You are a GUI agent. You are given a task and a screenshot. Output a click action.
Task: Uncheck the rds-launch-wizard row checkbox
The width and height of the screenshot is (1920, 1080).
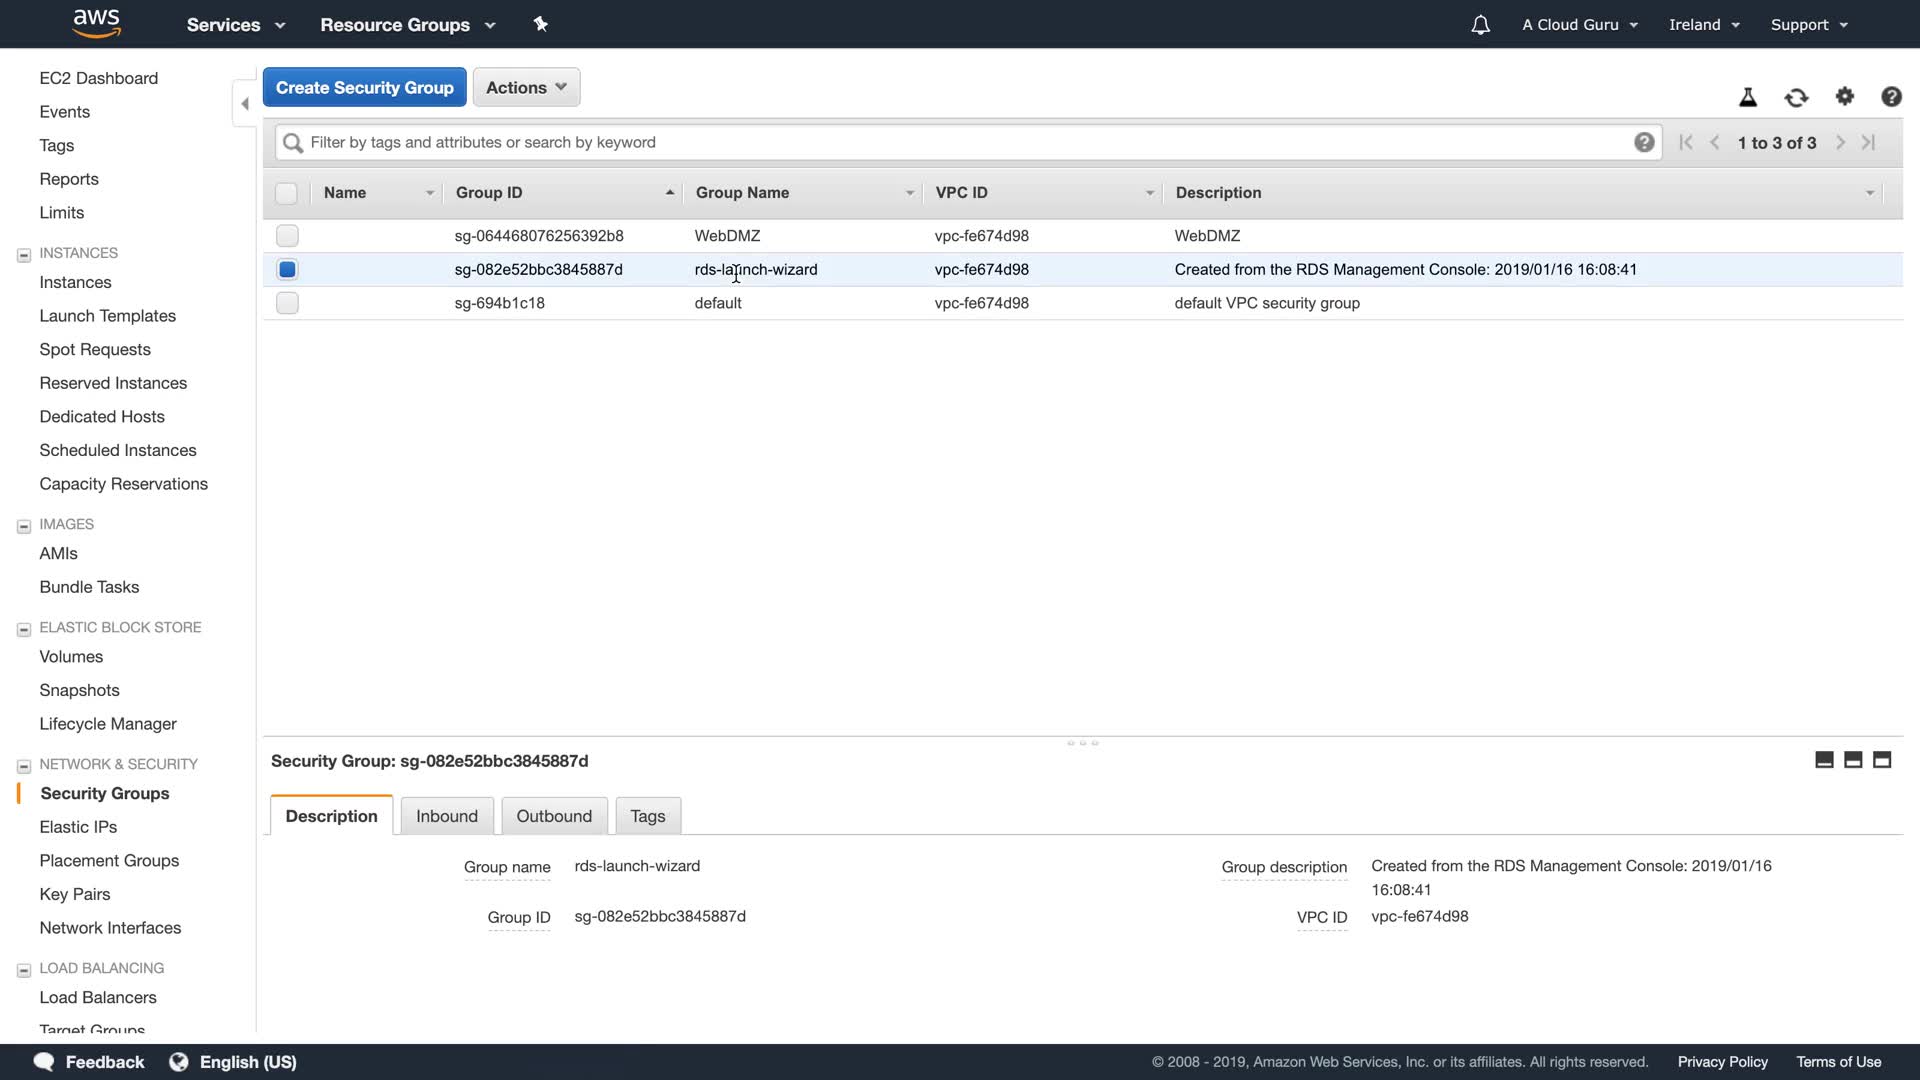click(x=287, y=269)
